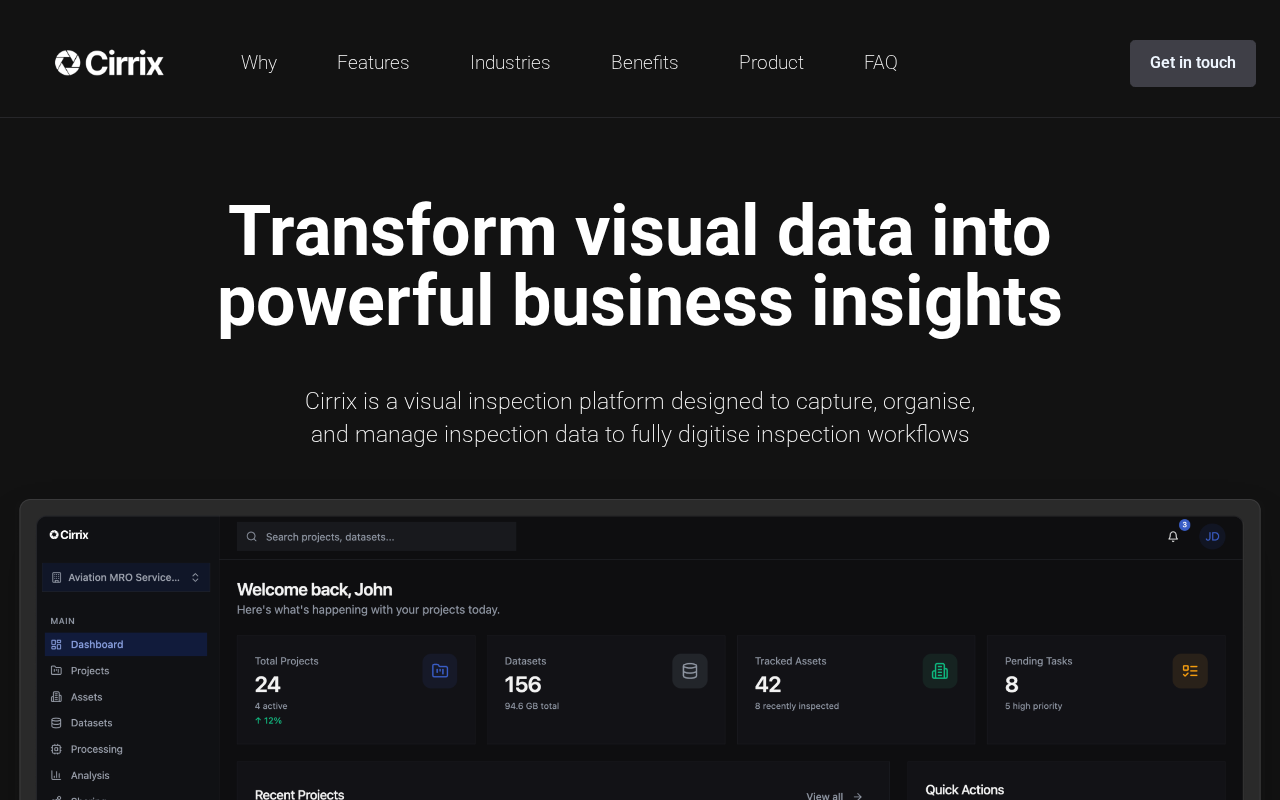Click the "Pending Tasks" card label
The height and width of the screenshot is (800, 1280).
[x=1039, y=661]
